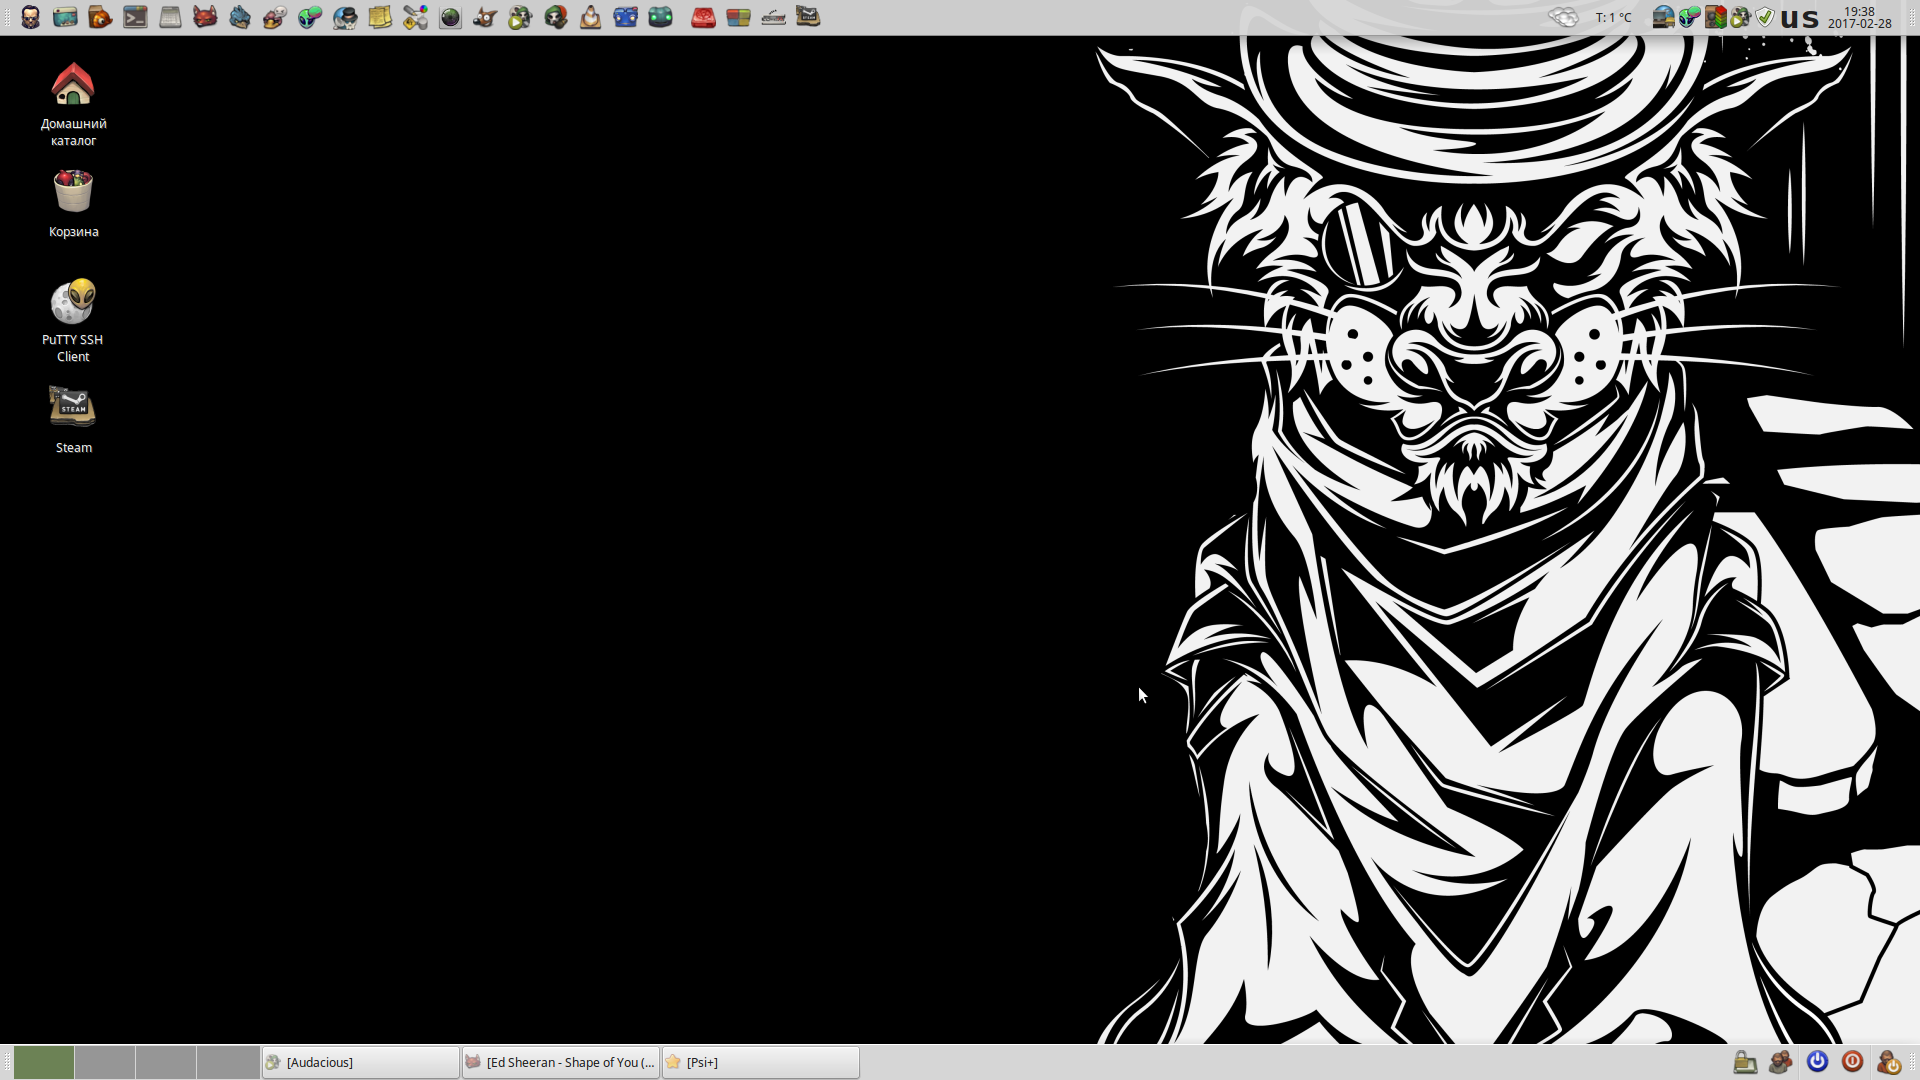This screenshot has width=1920, height=1080.
Task: Open the yellow sticky notes launcher
Action: click(x=380, y=17)
